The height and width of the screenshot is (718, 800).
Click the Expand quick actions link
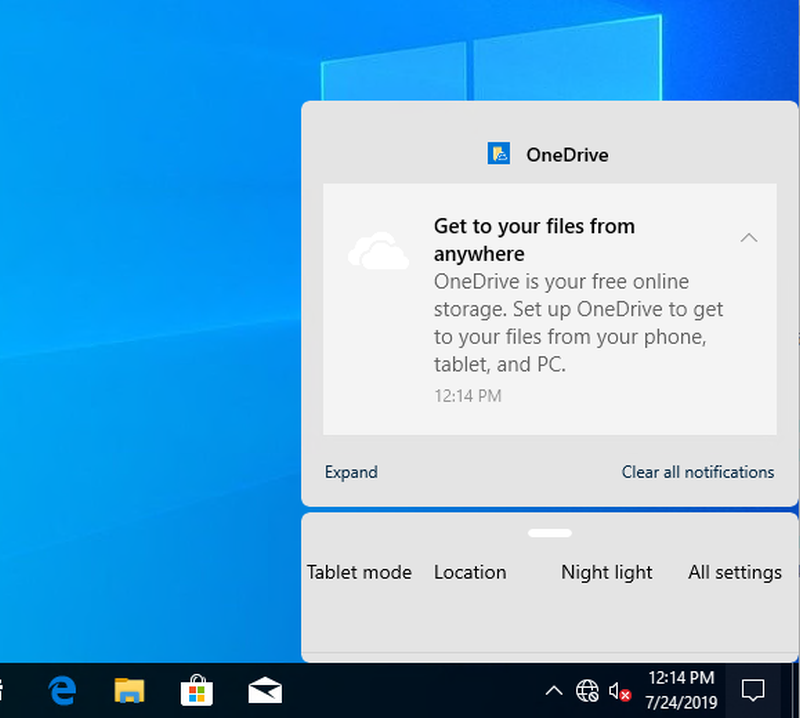[x=352, y=472]
